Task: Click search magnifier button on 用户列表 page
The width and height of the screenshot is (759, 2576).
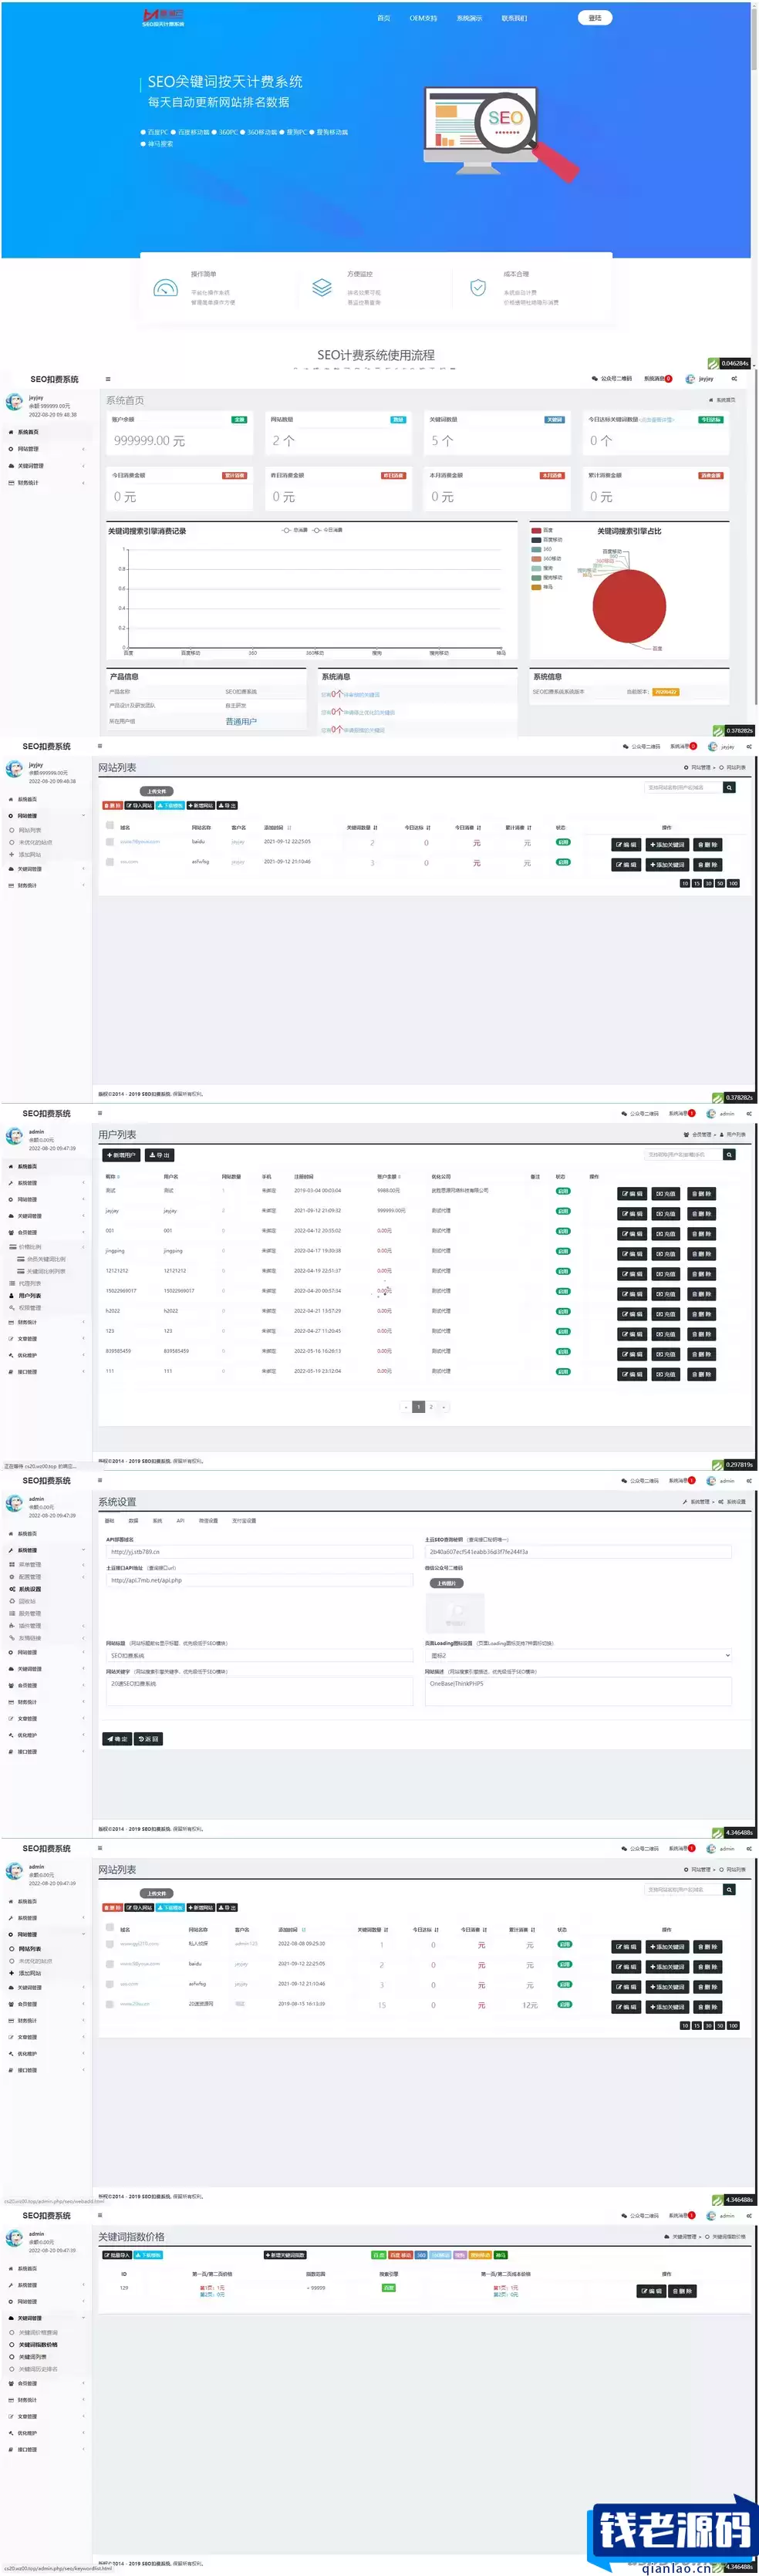Action: [730, 1155]
